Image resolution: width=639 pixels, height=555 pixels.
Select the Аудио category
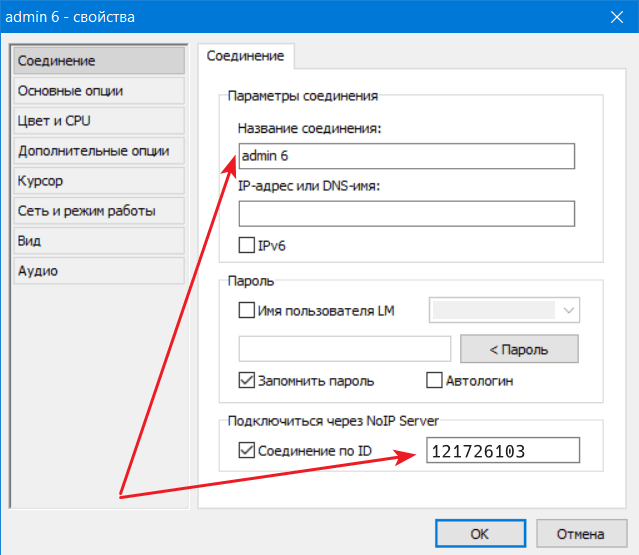click(98, 271)
